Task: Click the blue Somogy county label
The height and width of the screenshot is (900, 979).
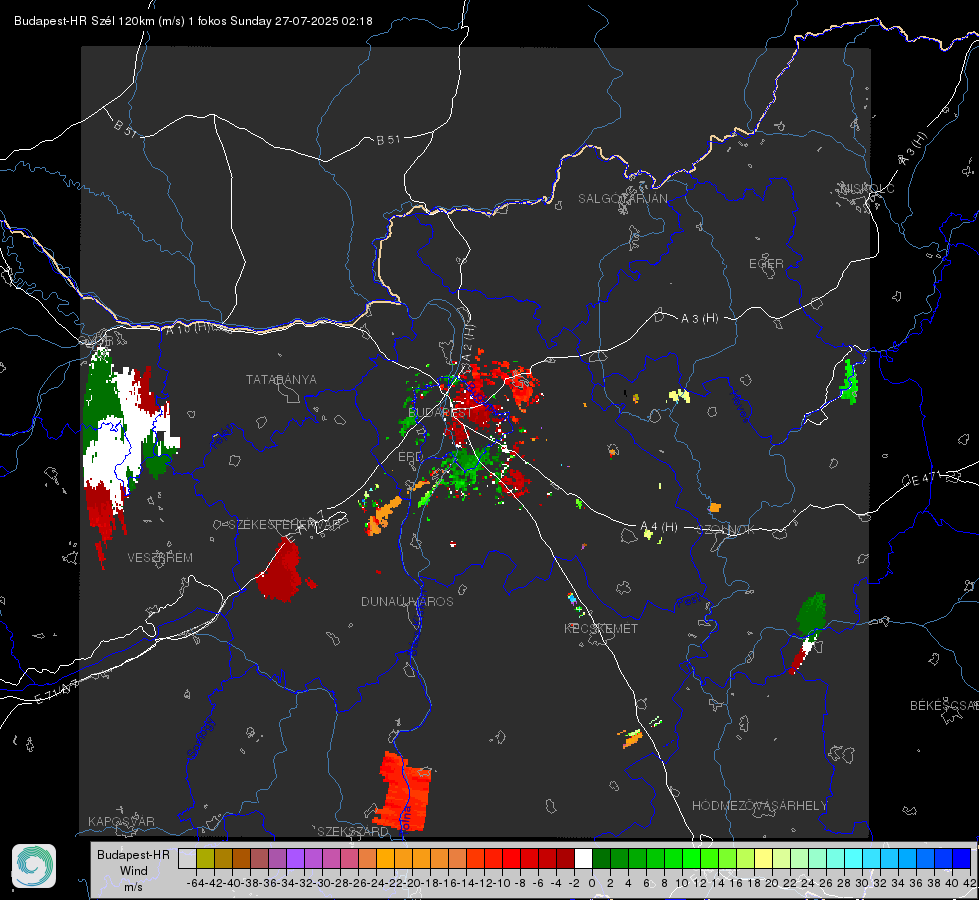Action: 201,739
